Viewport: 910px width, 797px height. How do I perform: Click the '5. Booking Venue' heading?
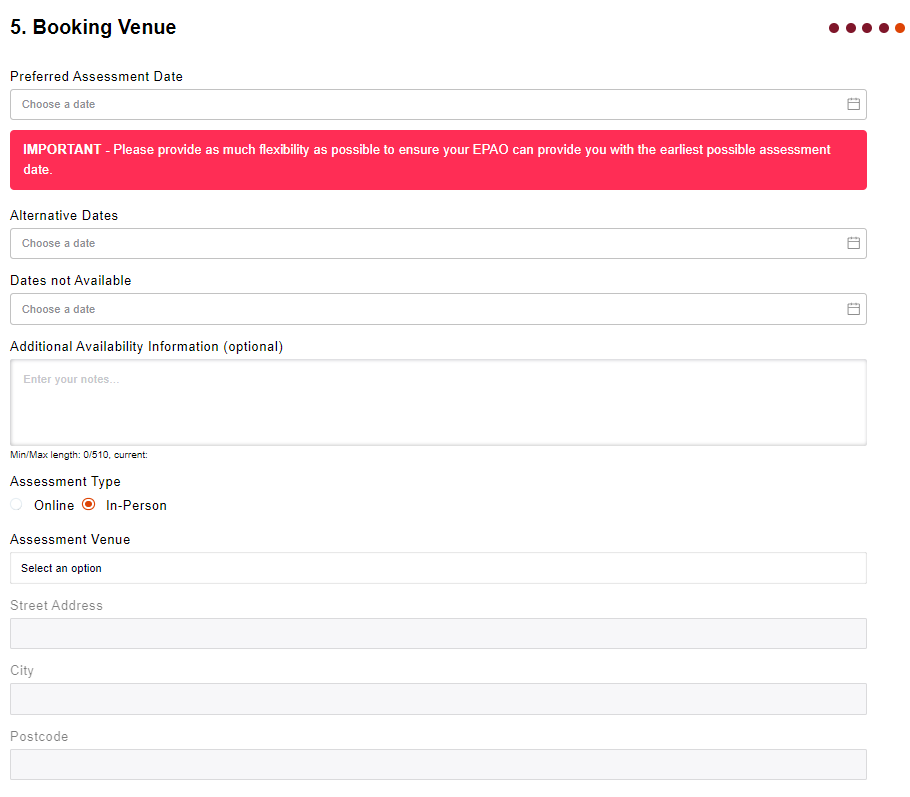click(93, 28)
